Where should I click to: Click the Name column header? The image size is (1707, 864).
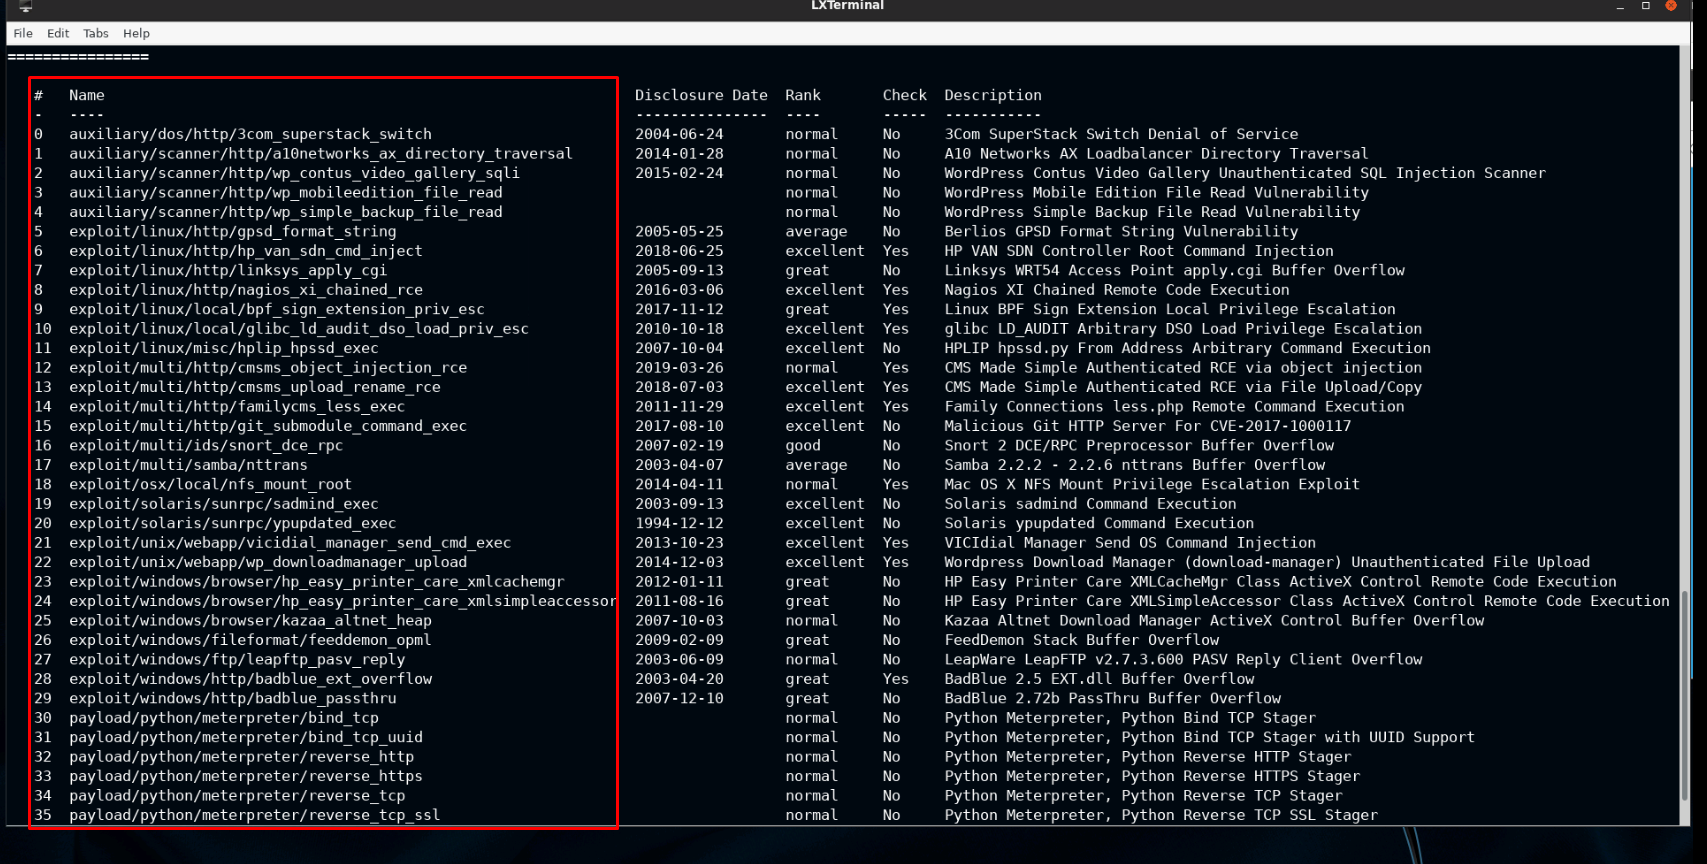click(86, 95)
